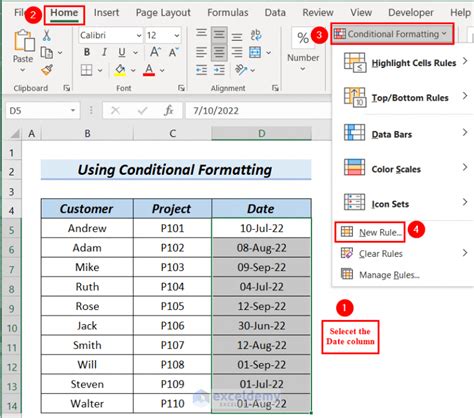
Task: Open the Clipboard dialog launcher
Action: tap(67, 88)
